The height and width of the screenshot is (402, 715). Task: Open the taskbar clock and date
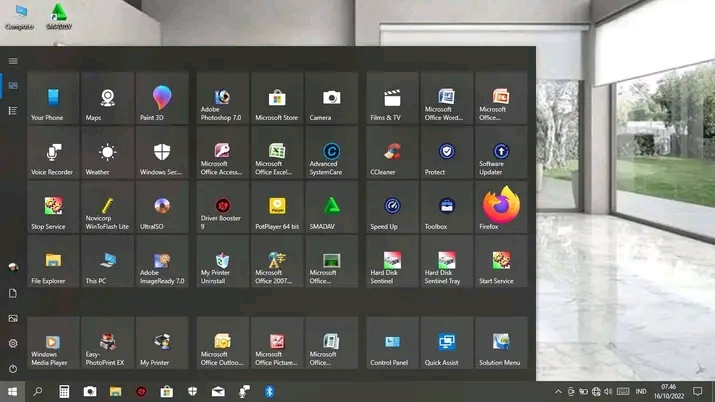tap(669, 392)
